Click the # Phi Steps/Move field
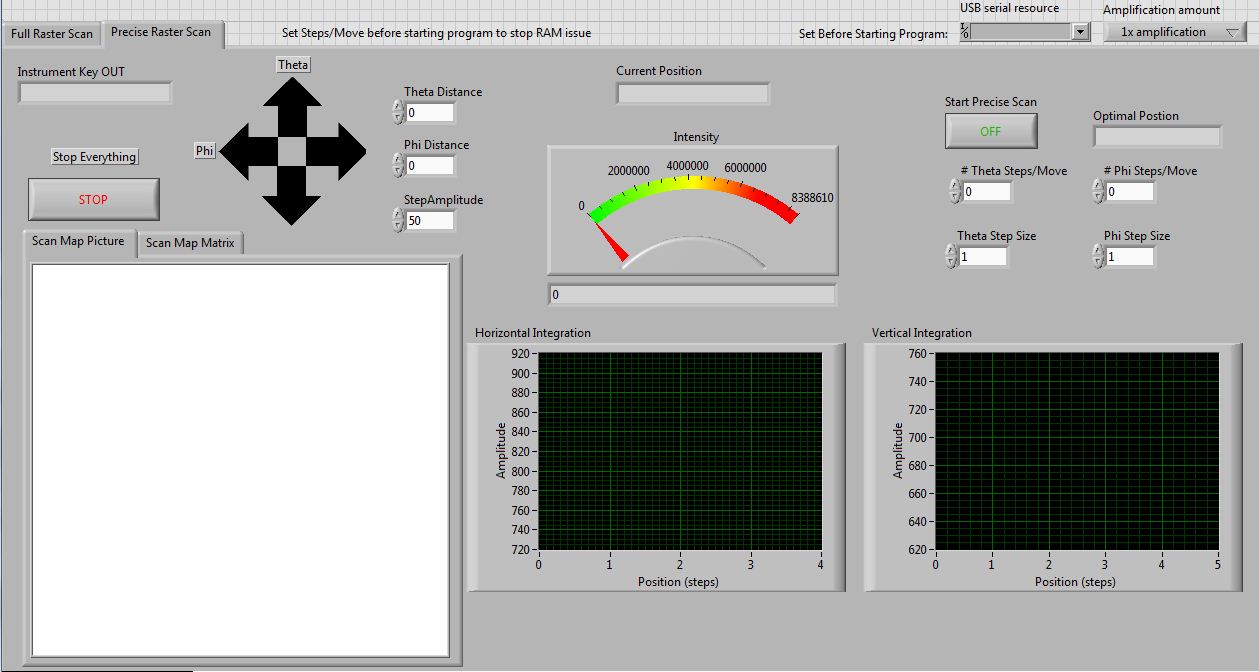 (x=1130, y=192)
